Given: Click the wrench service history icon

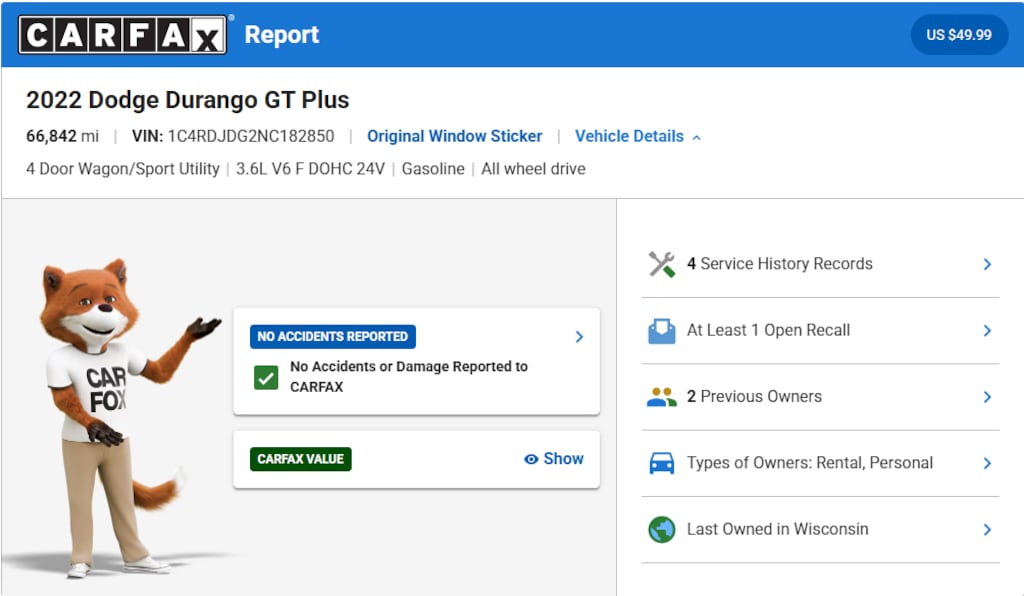Looking at the screenshot, I should click(662, 264).
